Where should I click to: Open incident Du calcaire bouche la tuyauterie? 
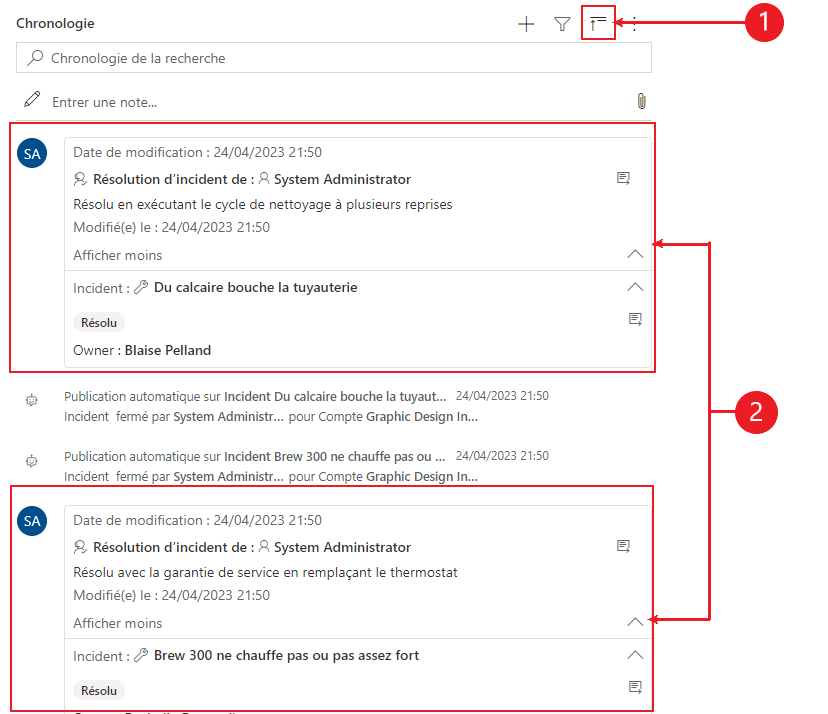[x=256, y=287]
